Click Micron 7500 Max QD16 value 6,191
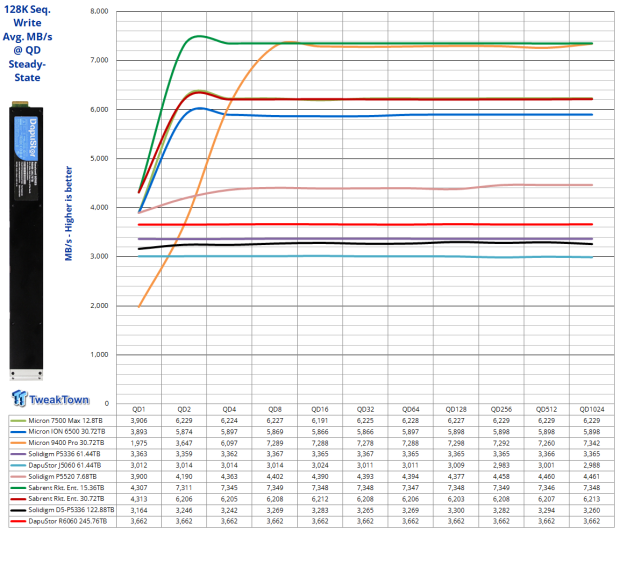The width and height of the screenshot is (620, 568). [320, 420]
